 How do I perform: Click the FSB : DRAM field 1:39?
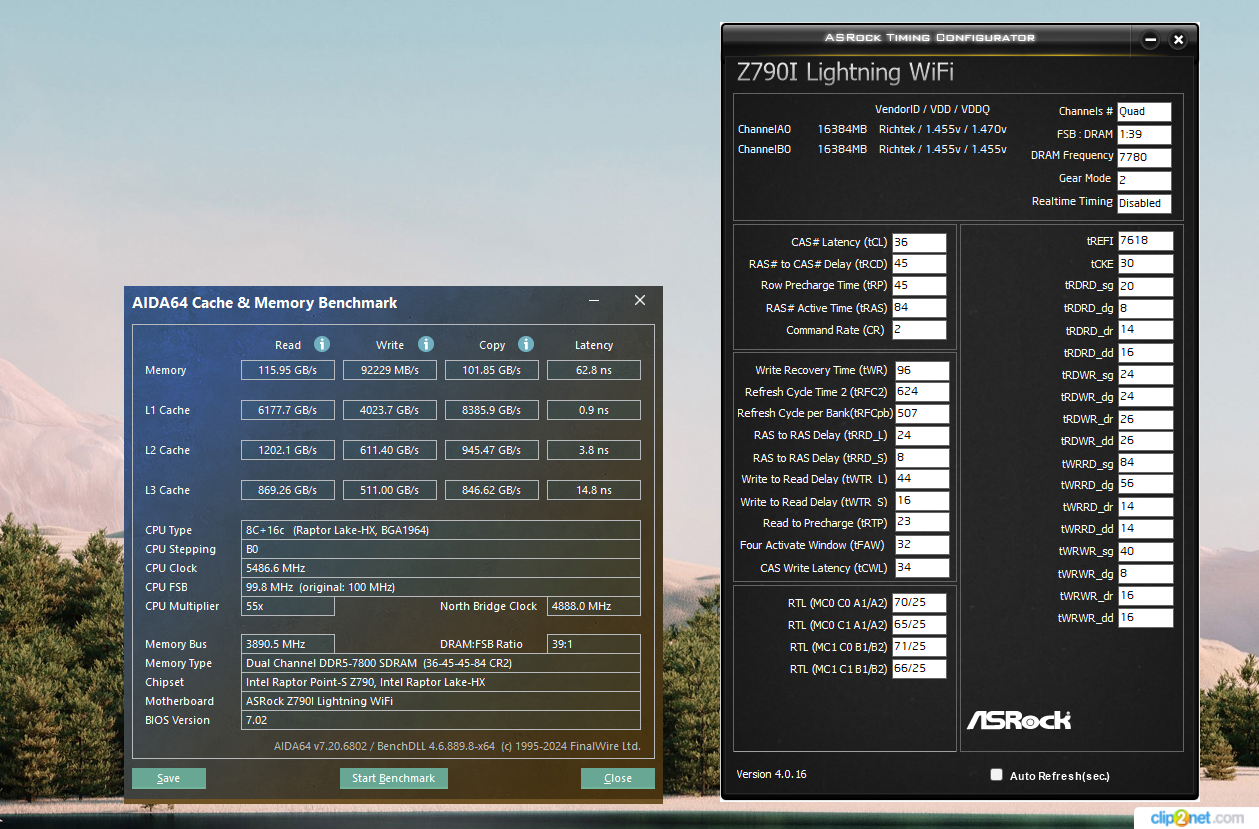(x=1144, y=134)
